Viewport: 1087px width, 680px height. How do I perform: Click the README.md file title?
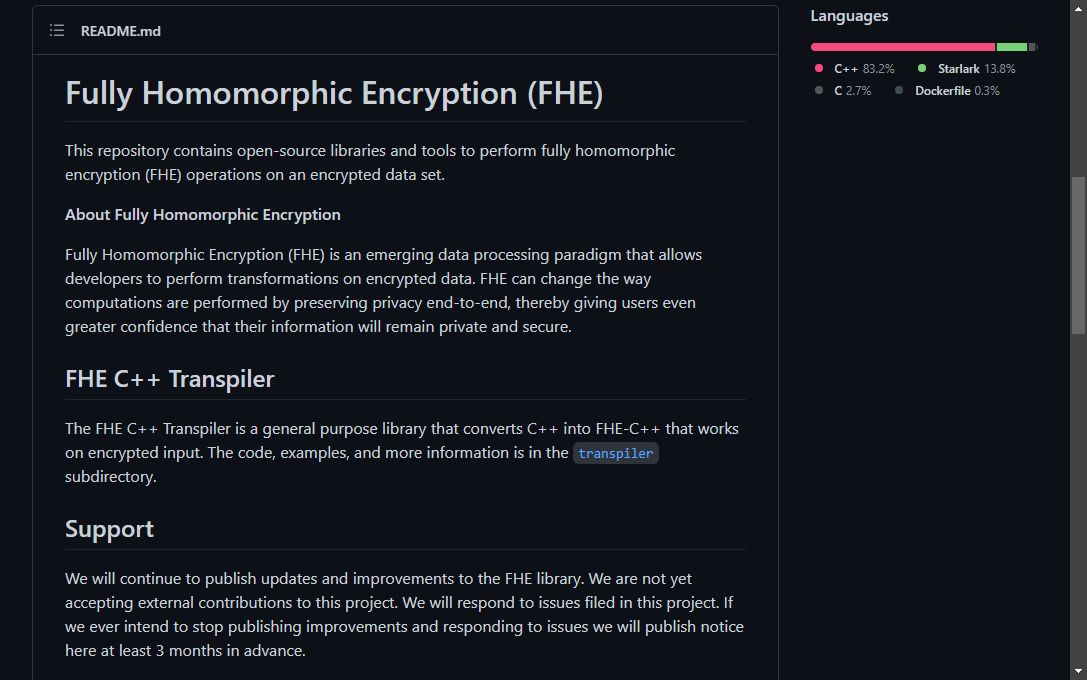121,31
